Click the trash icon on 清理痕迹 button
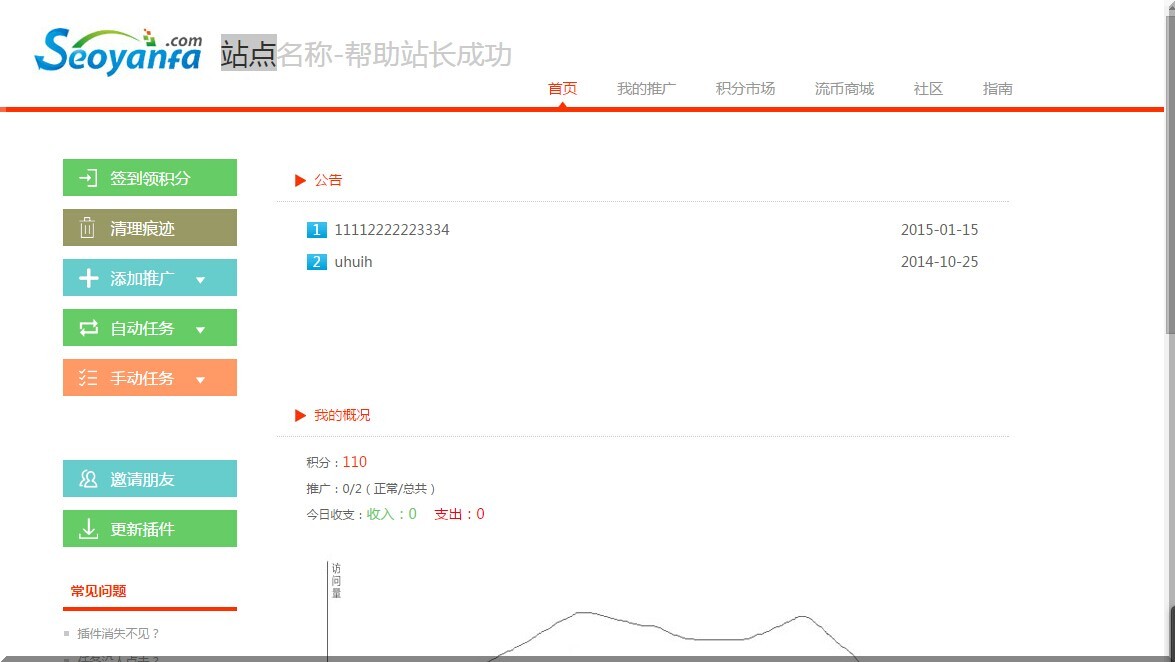1175x662 pixels. tap(87, 227)
